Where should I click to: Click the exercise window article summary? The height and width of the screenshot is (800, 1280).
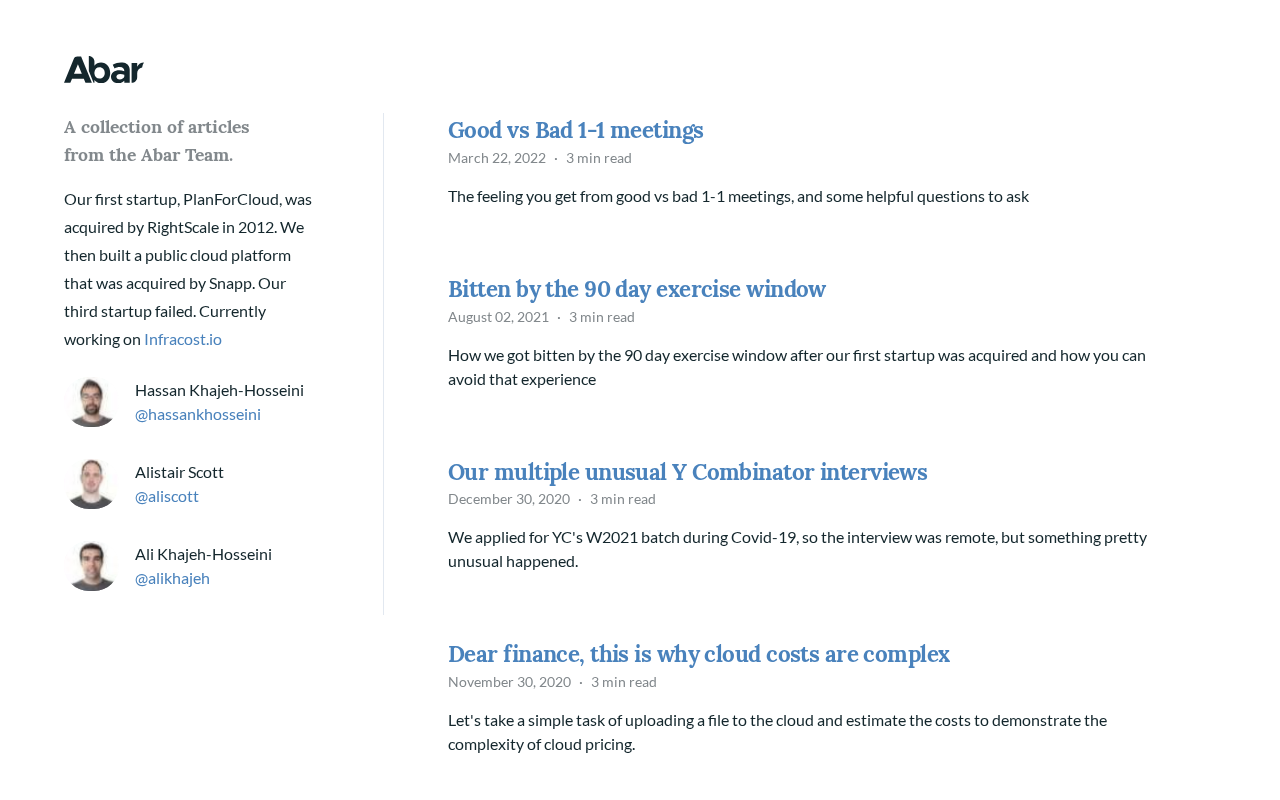[796, 367]
